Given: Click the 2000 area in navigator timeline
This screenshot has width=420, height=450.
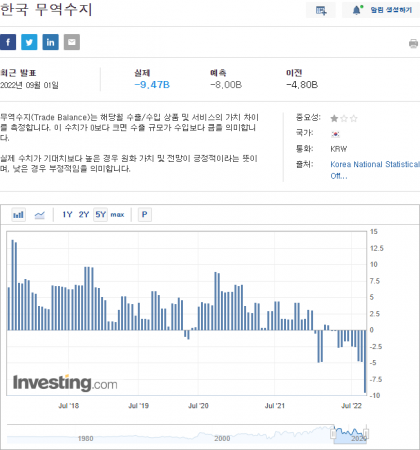Looking at the screenshot, I should point(222,438).
